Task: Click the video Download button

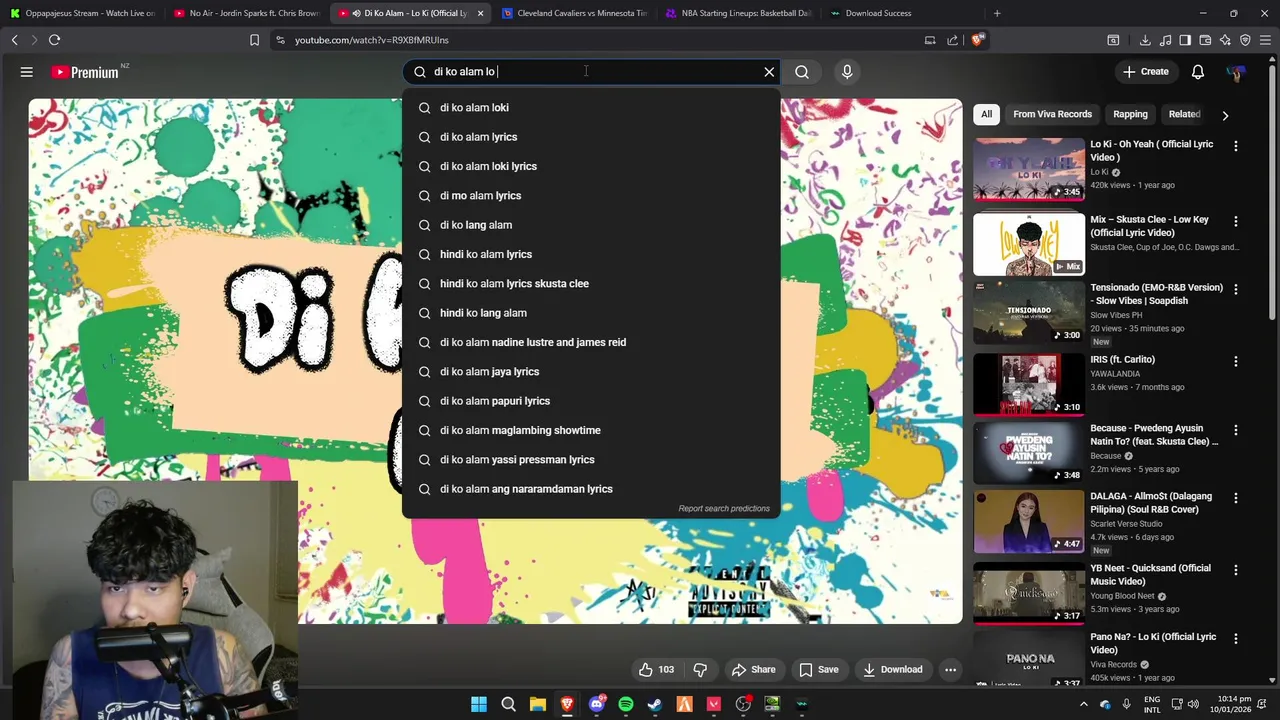Action: [892, 670]
